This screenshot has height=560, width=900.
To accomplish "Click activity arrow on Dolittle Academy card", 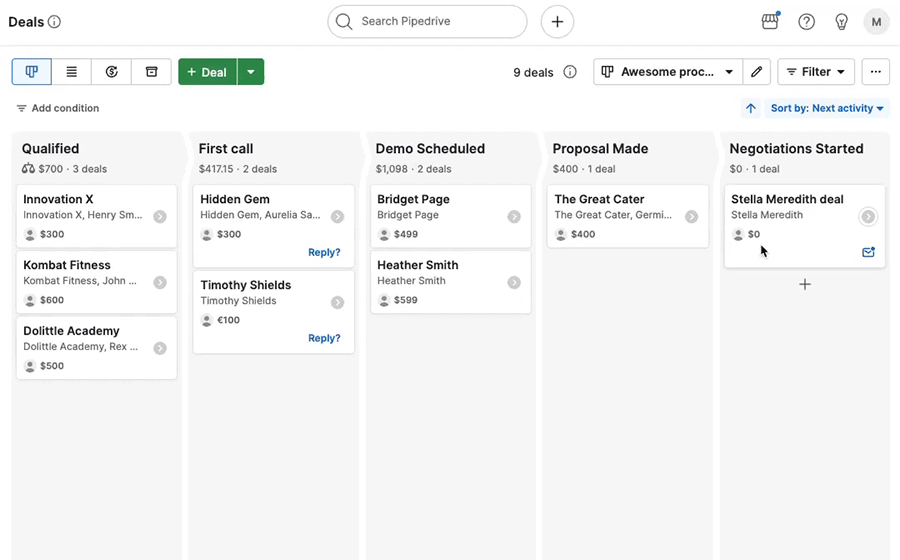I will coord(160,348).
